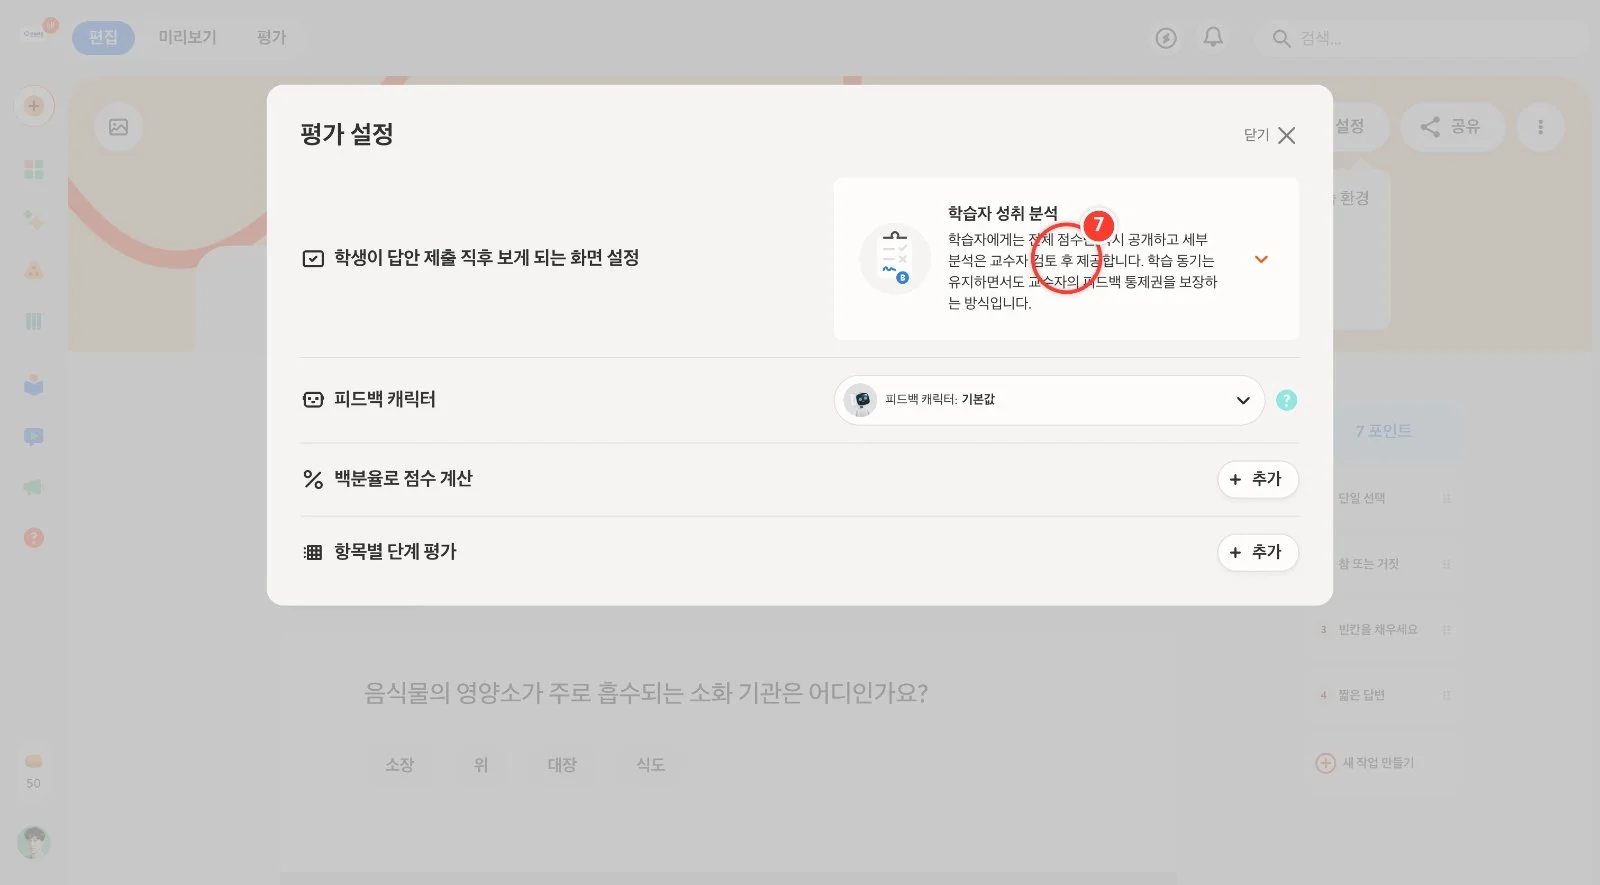
Task: Select answer choice 위
Action: pos(481,765)
